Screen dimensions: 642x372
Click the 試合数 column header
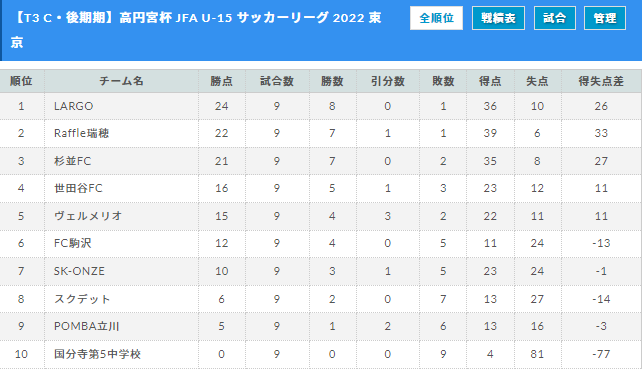coord(277,81)
